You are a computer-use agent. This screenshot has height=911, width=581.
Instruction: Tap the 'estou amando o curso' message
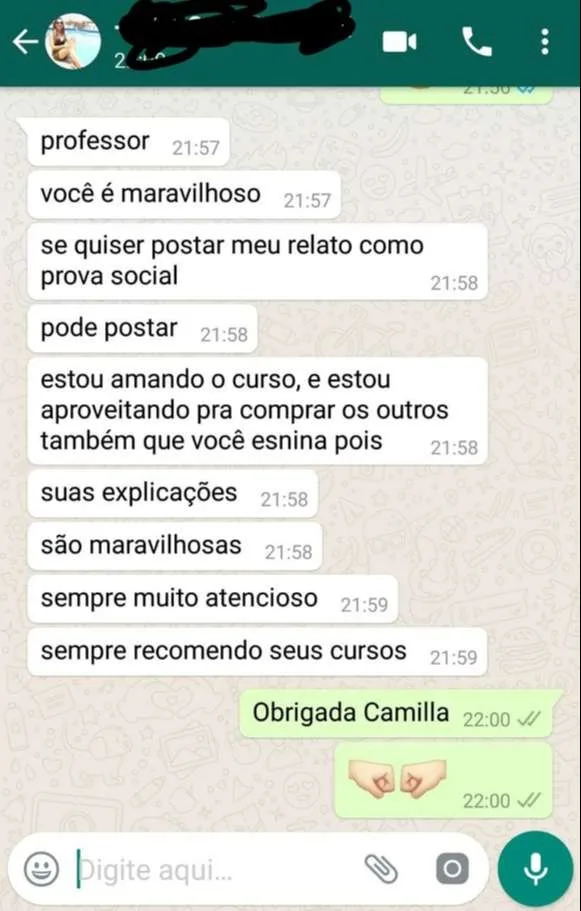[x=257, y=411]
